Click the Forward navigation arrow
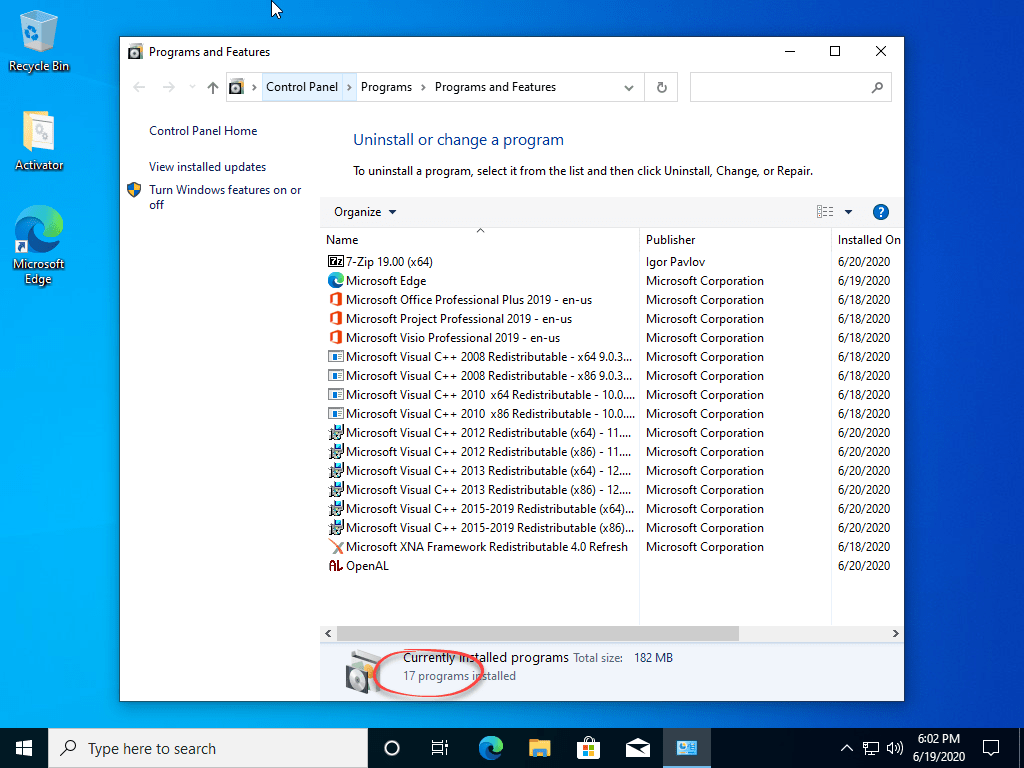1024x768 pixels. (168, 88)
